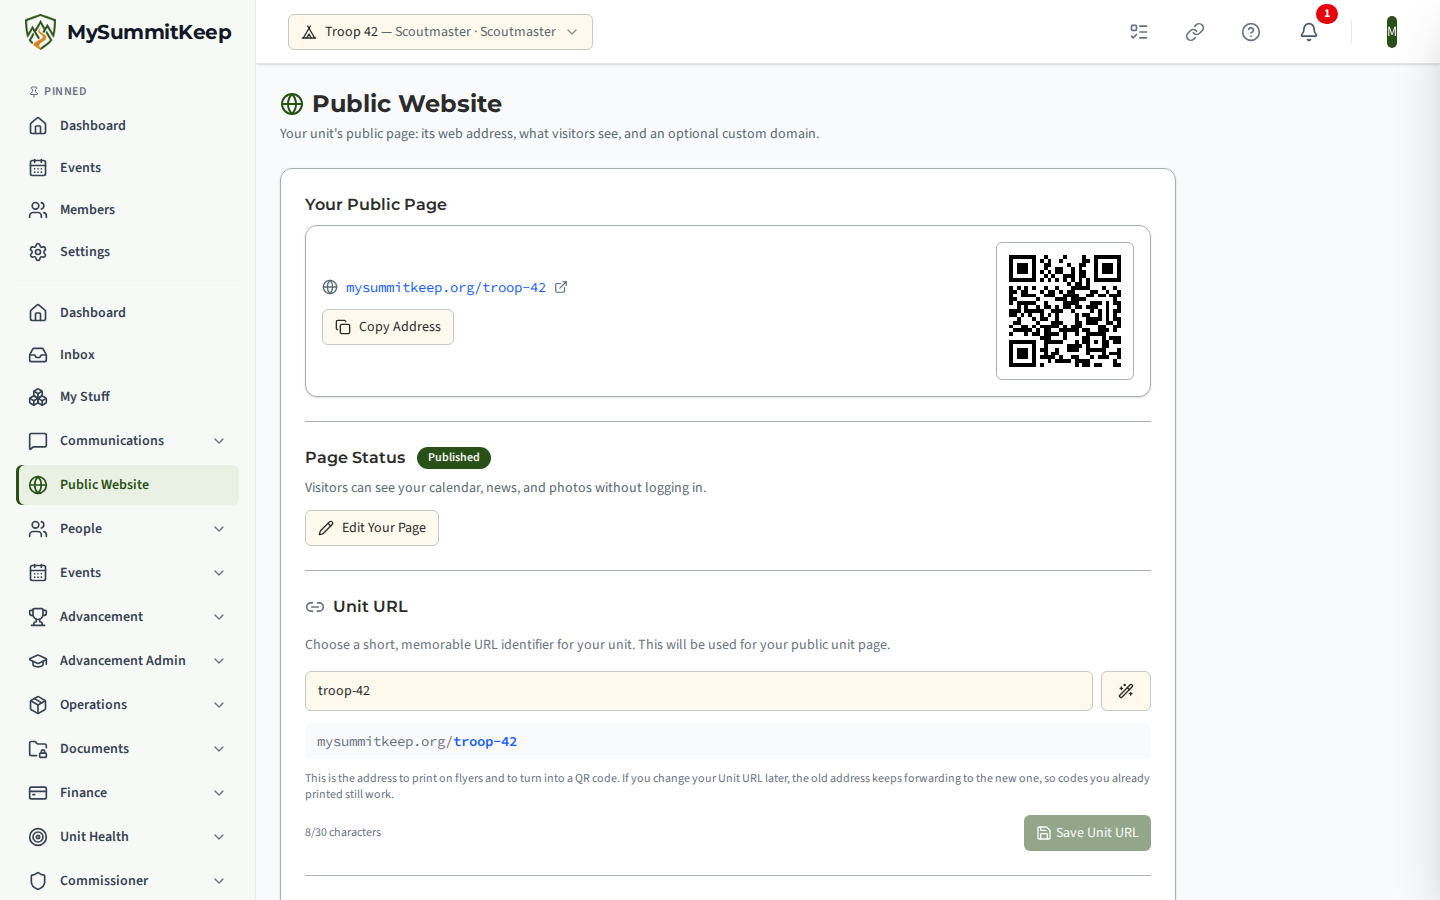Click the 'Unit URL' section heading
Image resolution: width=1440 pixels, height=900 pixels.
370,607
